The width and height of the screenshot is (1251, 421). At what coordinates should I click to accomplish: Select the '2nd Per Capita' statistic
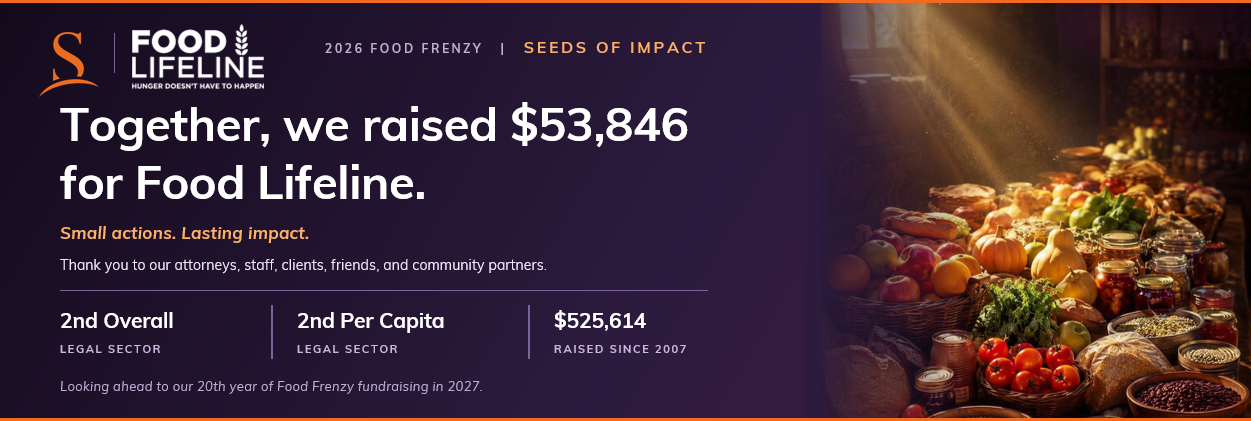[370, 321]
